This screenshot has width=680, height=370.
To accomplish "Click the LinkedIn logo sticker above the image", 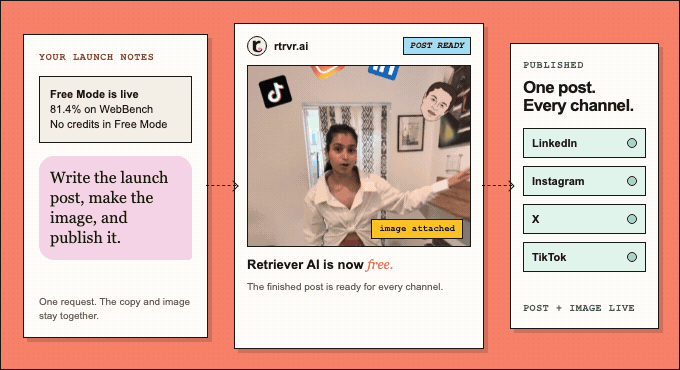I will [383, 72].
